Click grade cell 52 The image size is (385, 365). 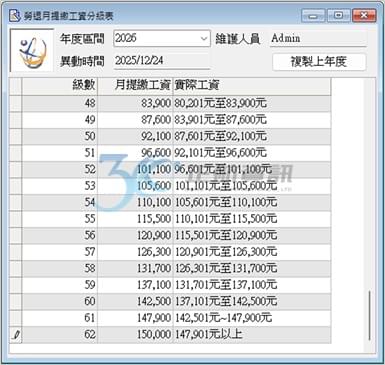60,169
